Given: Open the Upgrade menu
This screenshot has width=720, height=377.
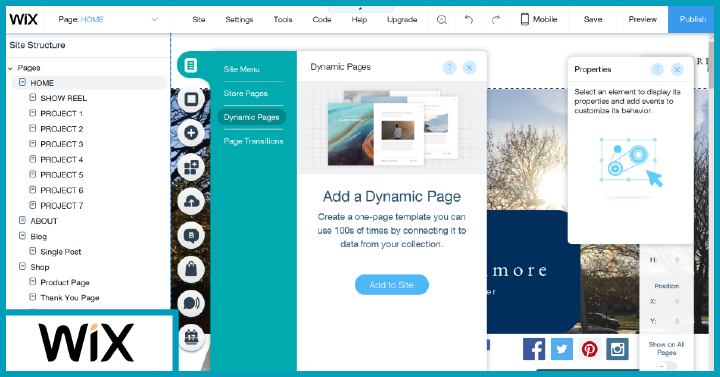Looking at the screenshot, I should pyautogui.click(x=402, y=19).
